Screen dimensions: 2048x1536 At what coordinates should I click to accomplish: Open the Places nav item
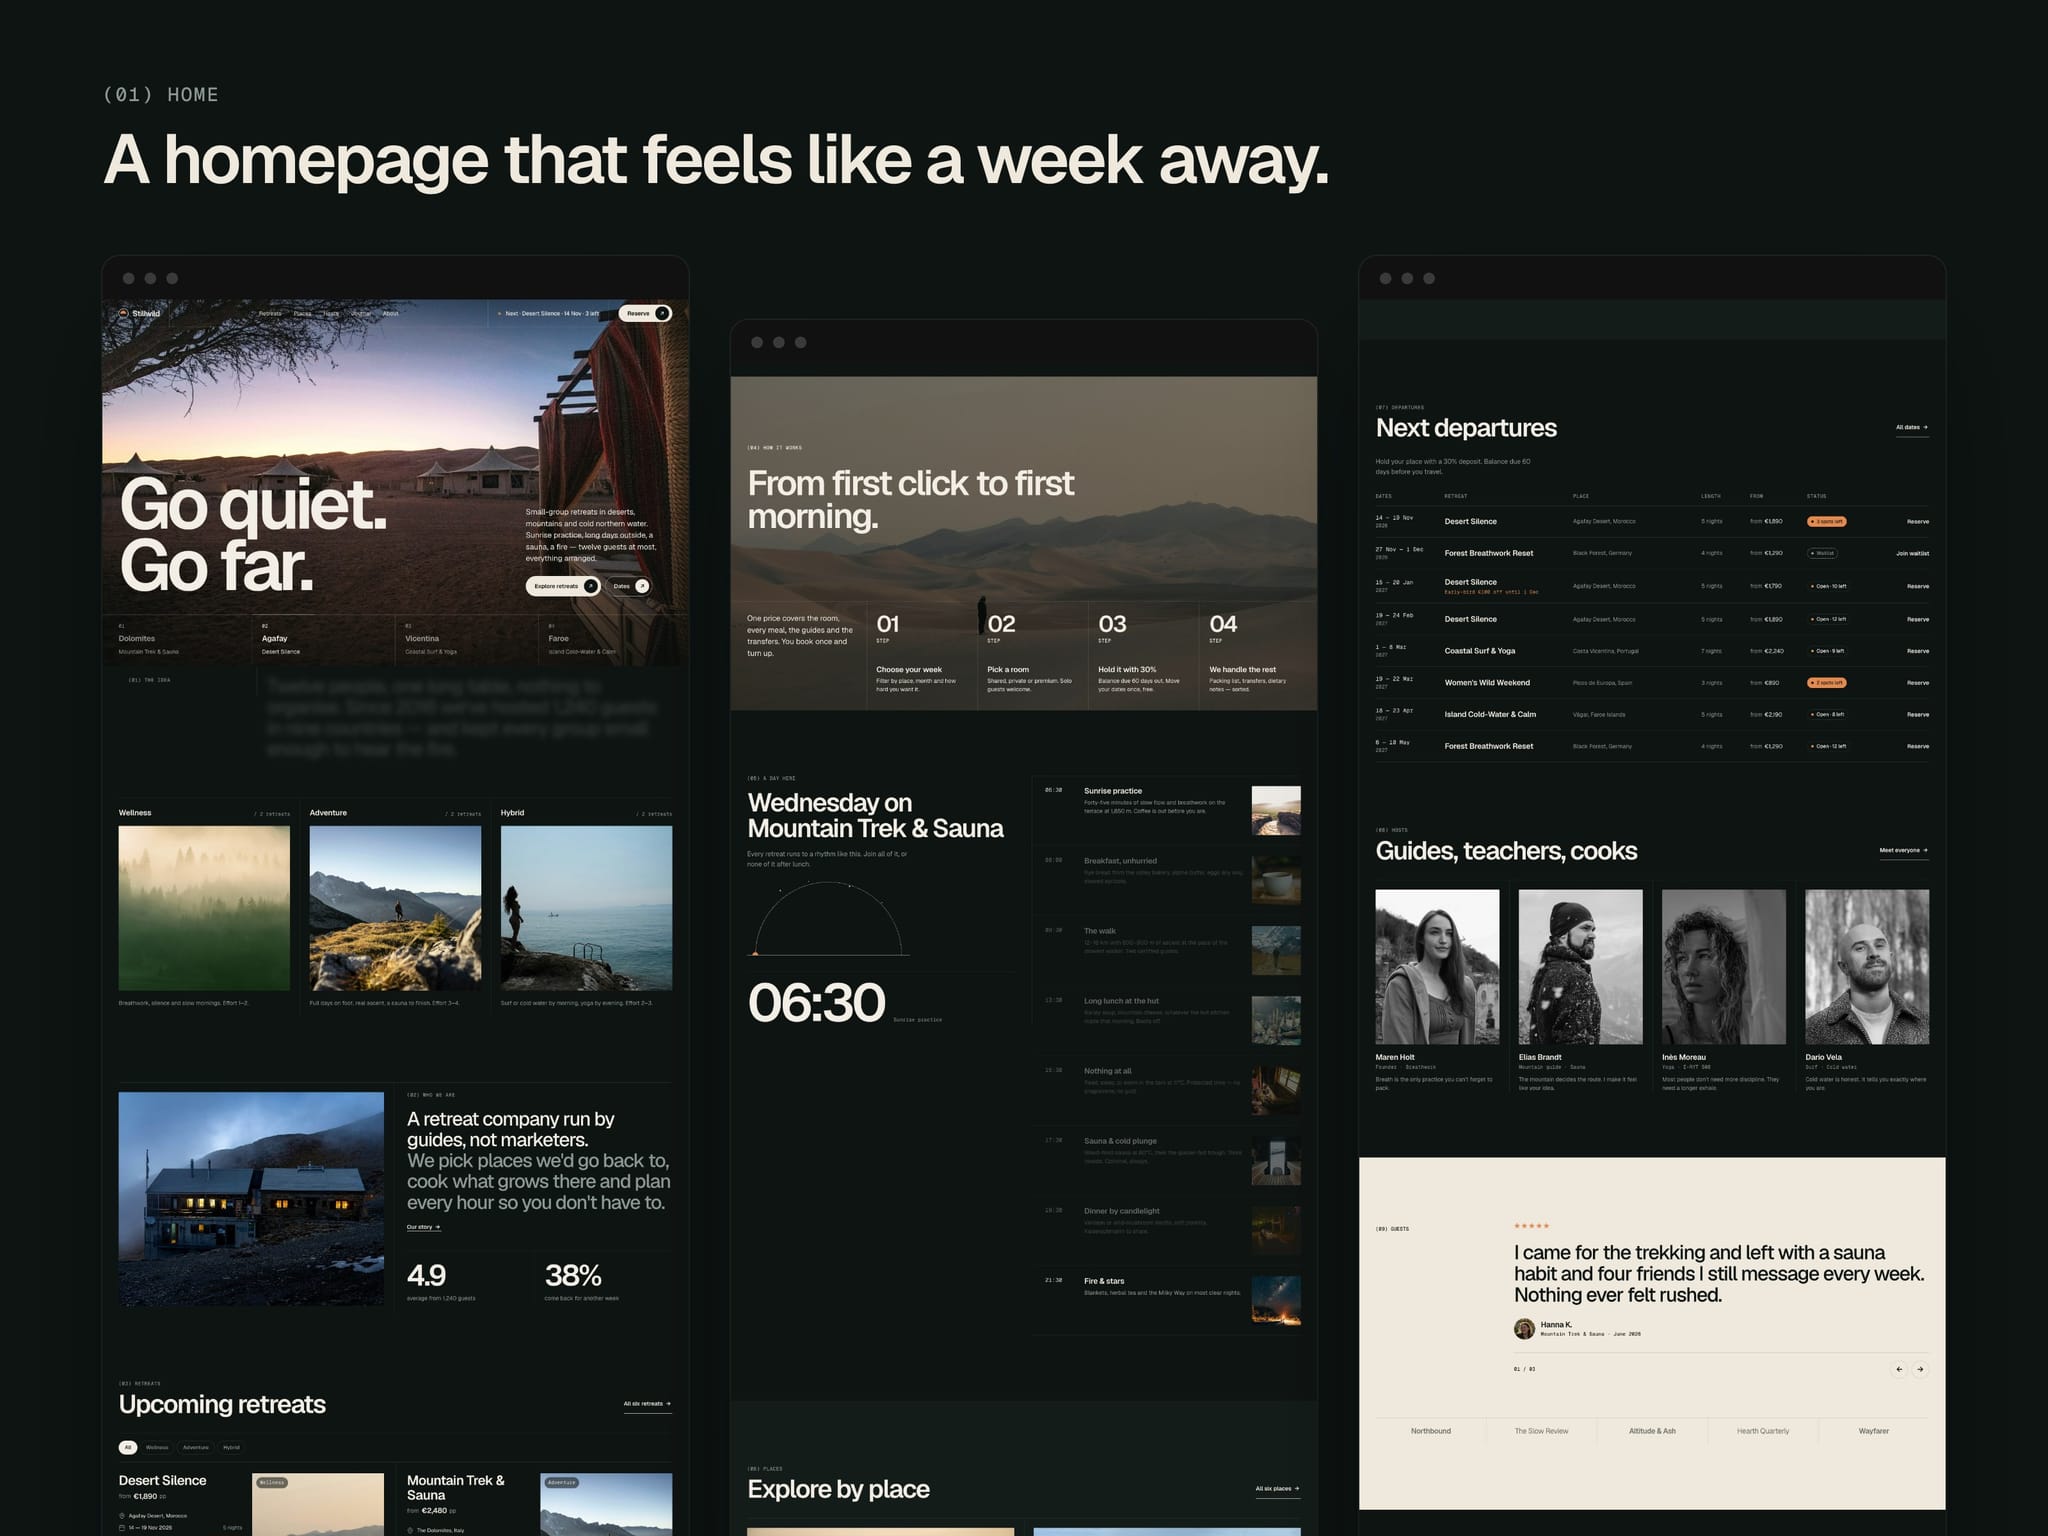pyautogui.click(x=302, y=313)
